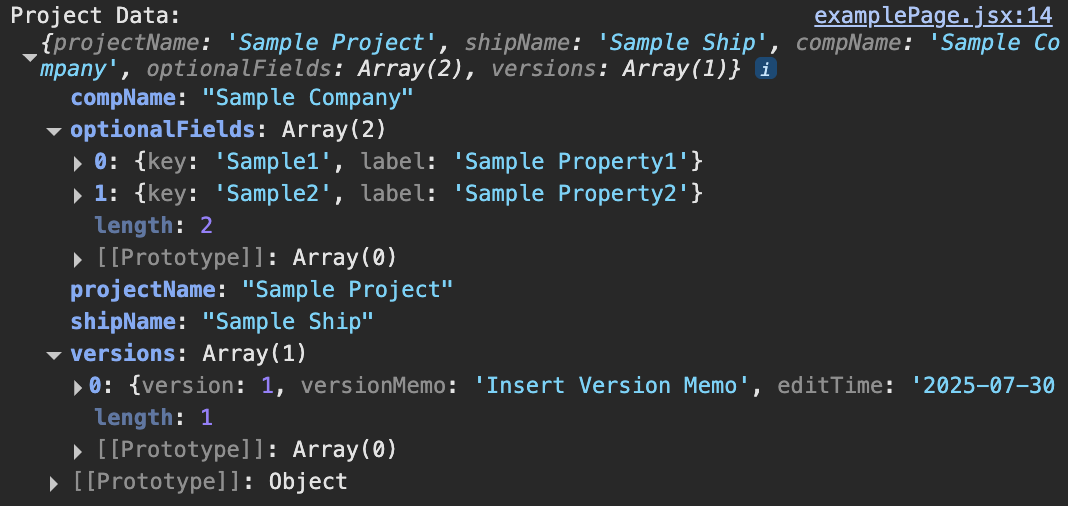
Task: Expand optionalFields item 0 (Sample1)
Action: pyautogui.click(x=78, y=162)
